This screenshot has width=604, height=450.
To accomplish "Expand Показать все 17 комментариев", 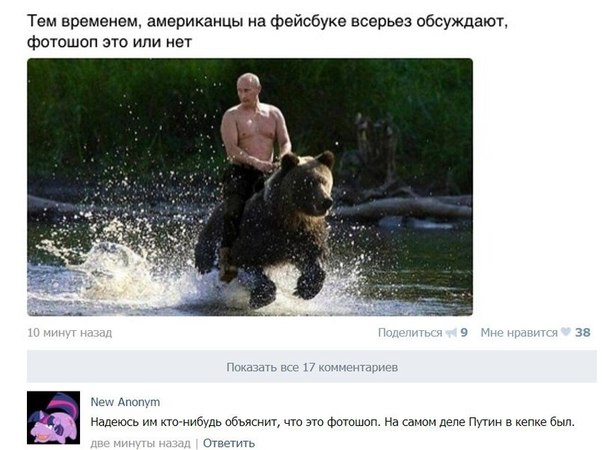I will tap(312, 367).
